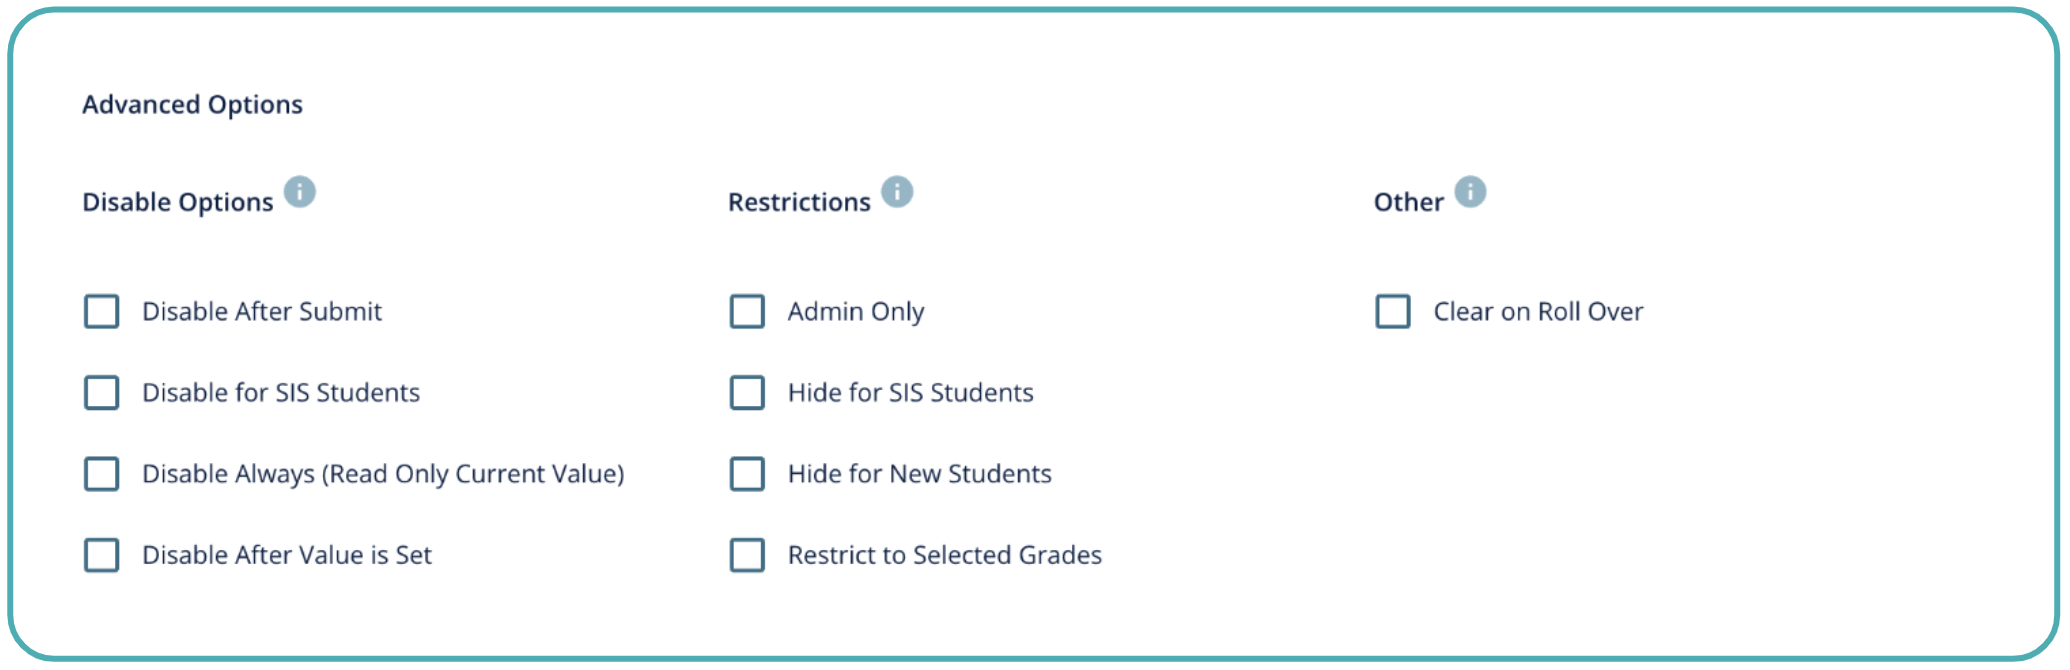
Task: Enable the Disable After Submit checkbox
Action: (102, 312)
